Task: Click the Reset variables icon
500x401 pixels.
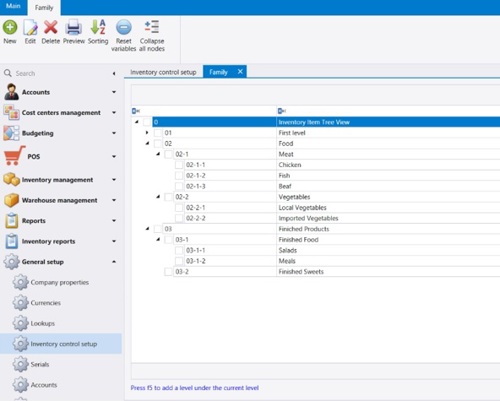Action: pos(124,27)
